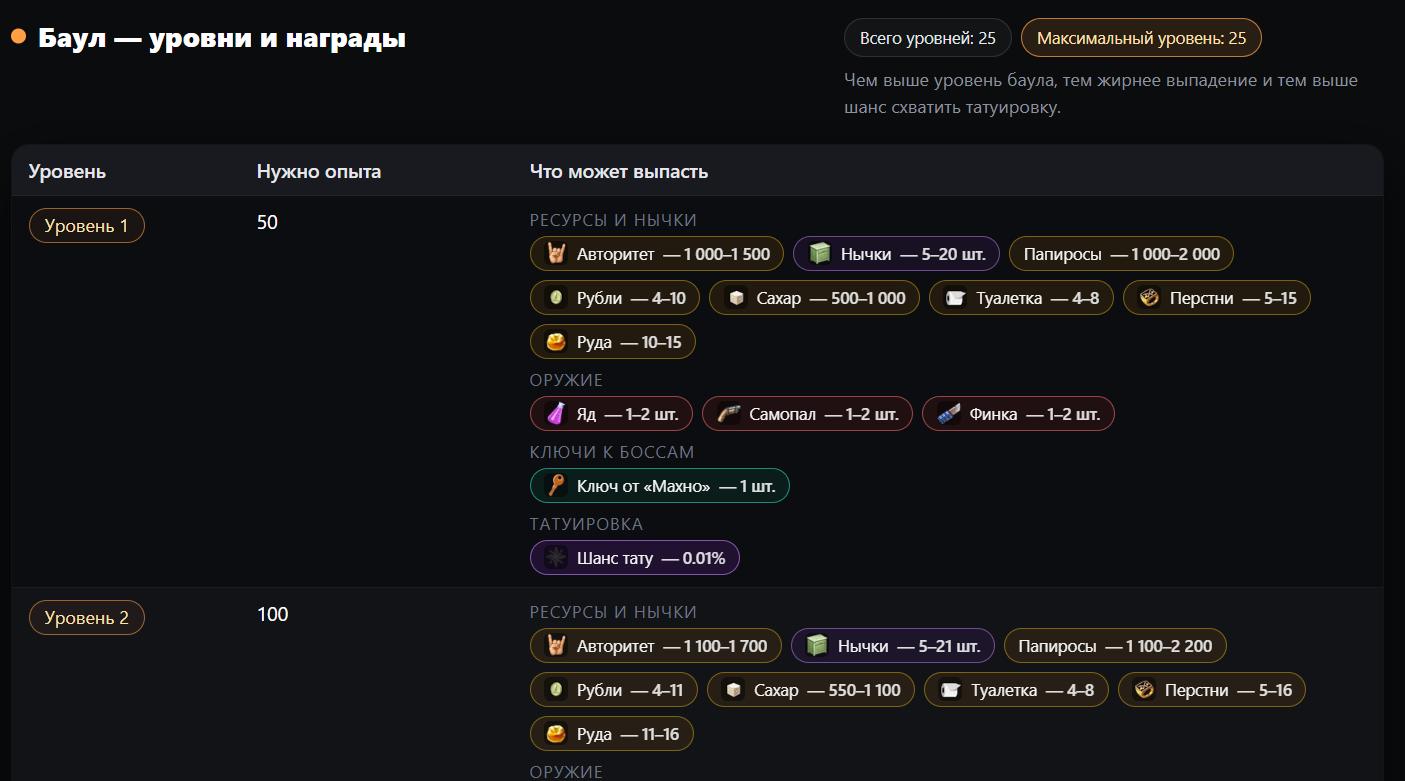Click the Самопал gun icon
Image resolution: width=1405 pixels, height=781 pixels.
click(729, 414)
